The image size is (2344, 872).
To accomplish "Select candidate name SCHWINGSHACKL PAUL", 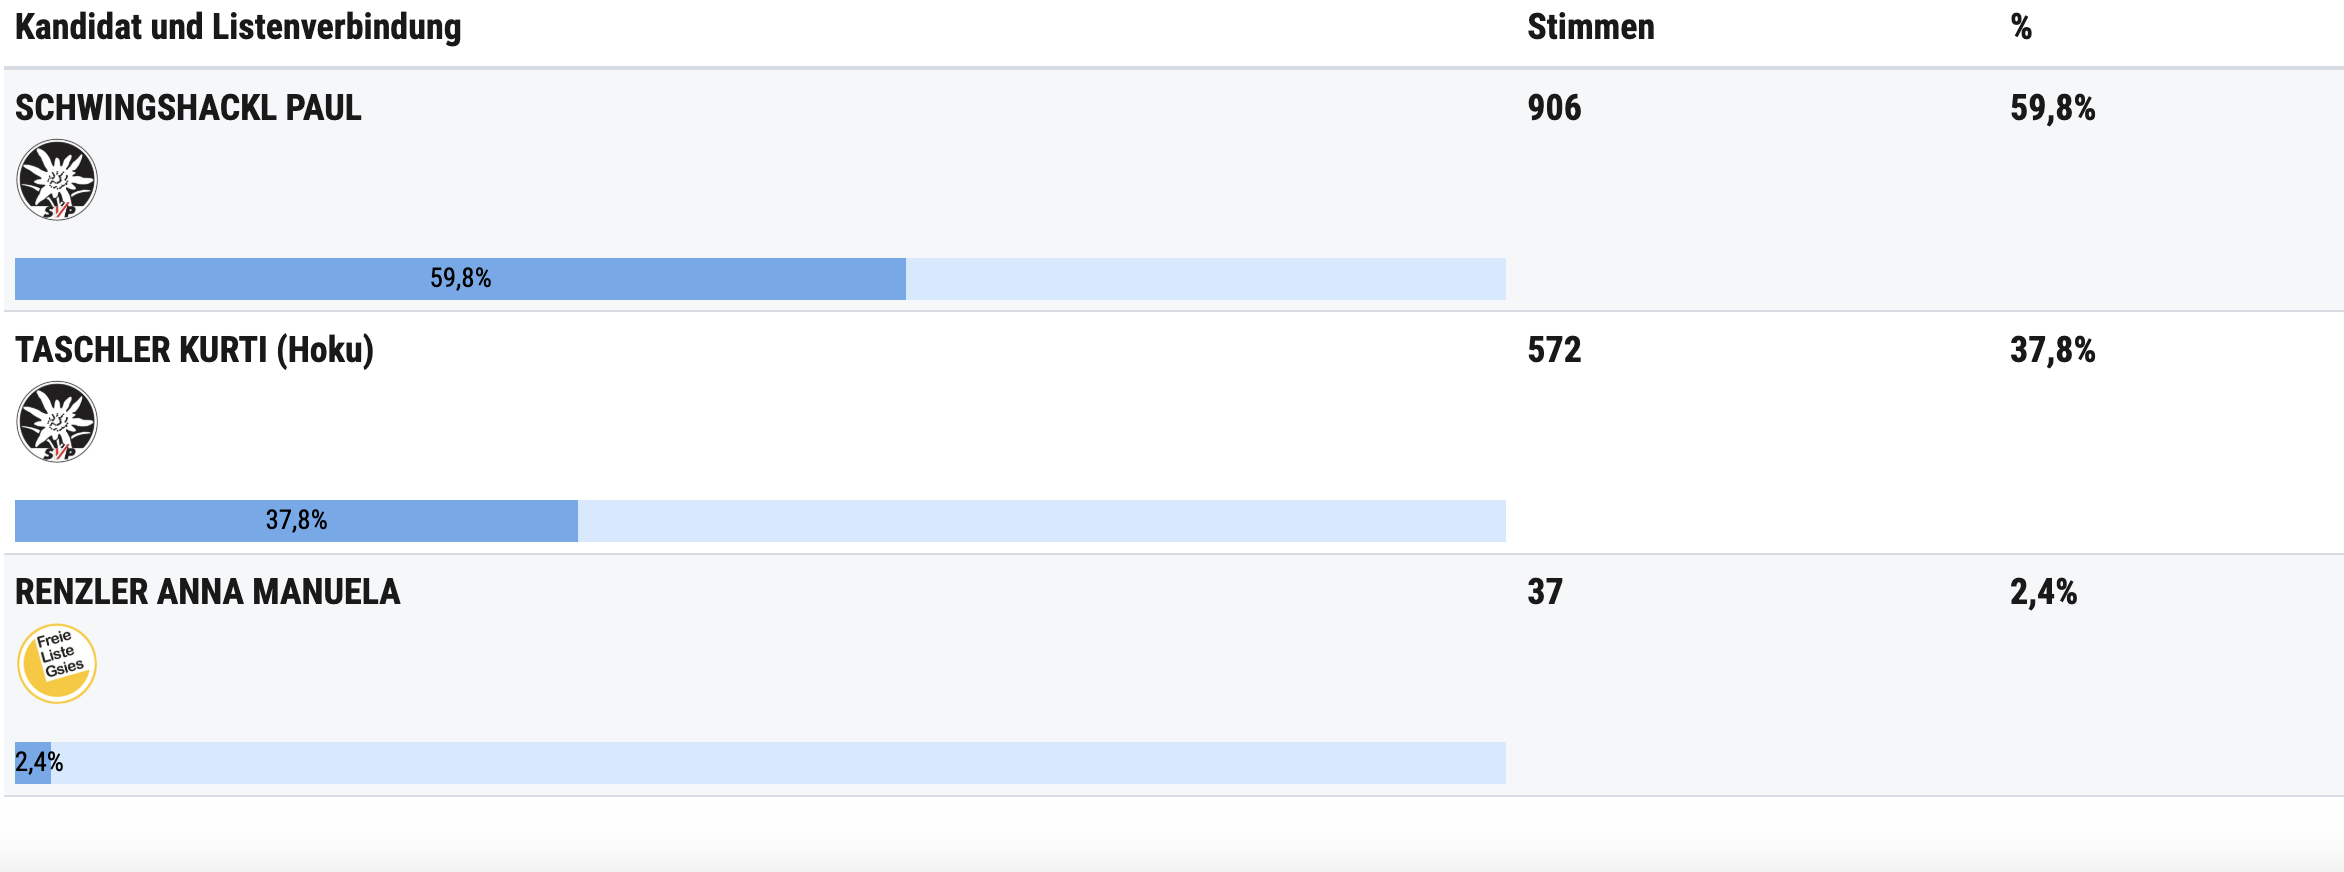I will (x=188, y=108).
